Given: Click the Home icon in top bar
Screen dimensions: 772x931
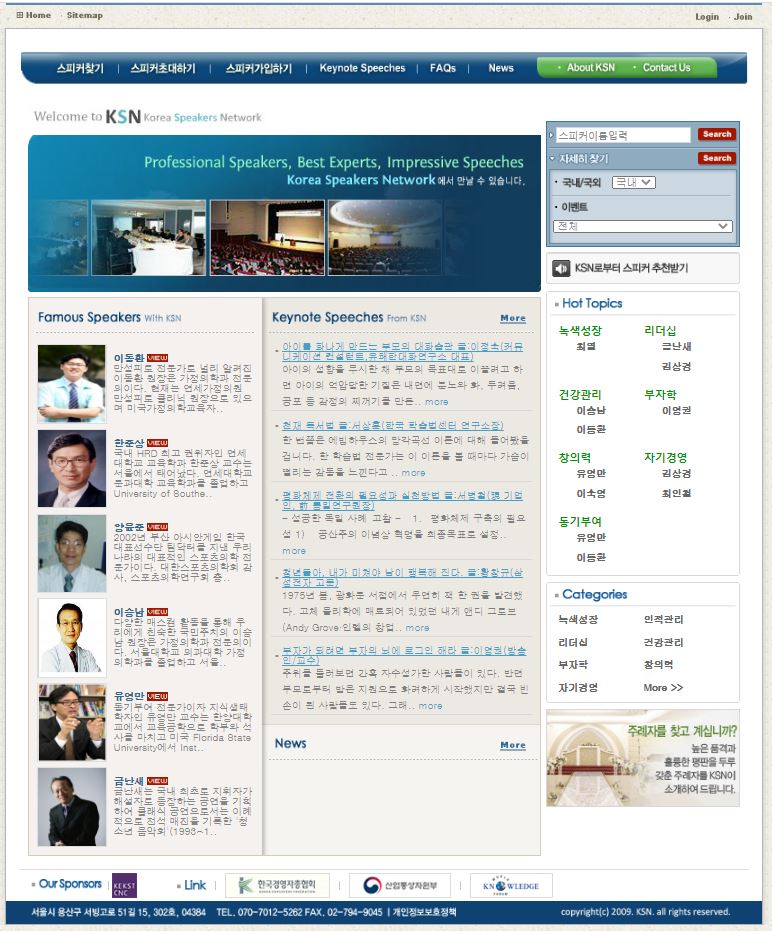Looking at the screenshot, I should point(20,15).
